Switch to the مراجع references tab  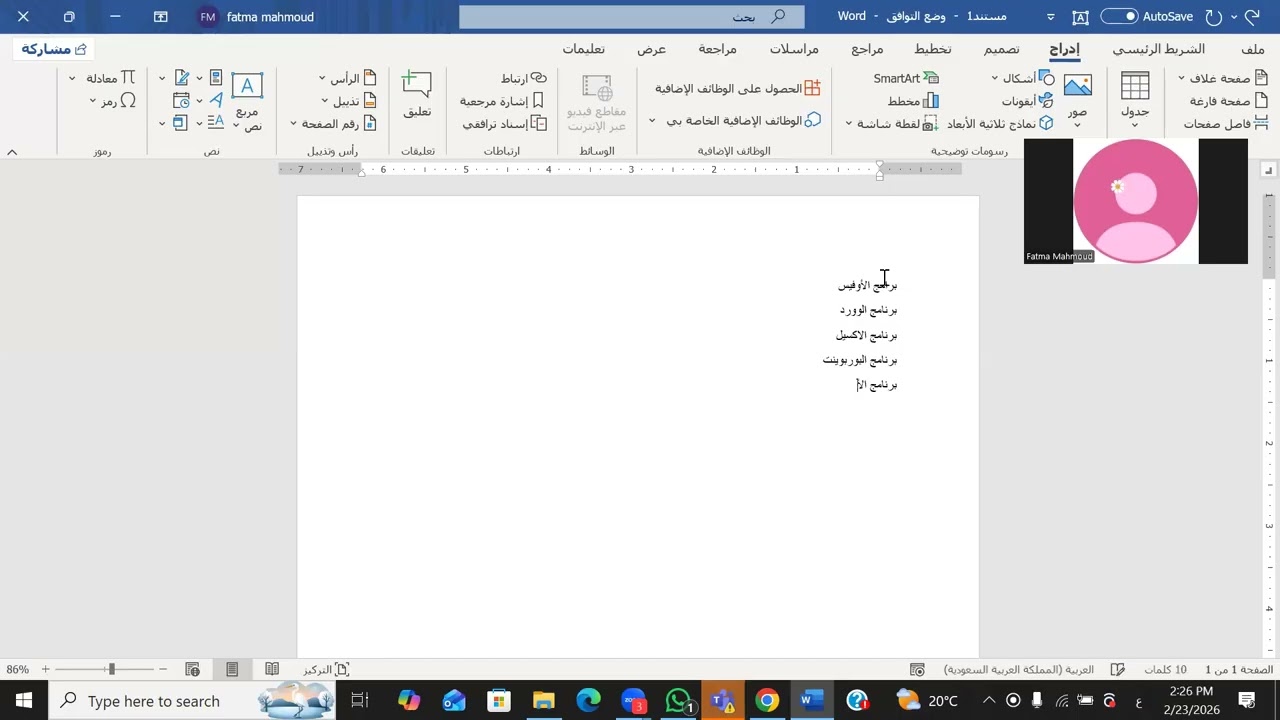coord(867,49)
